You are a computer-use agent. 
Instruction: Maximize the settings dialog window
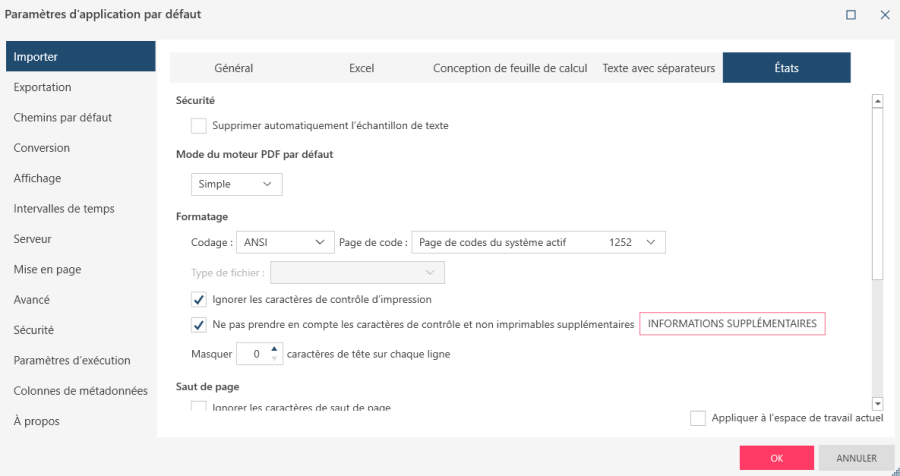pos(851,15)
